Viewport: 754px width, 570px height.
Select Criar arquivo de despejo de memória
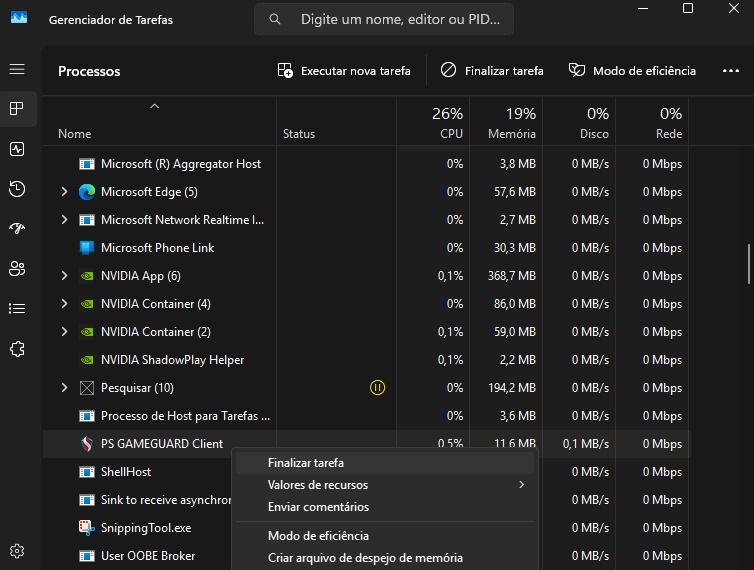pos(385,558)
